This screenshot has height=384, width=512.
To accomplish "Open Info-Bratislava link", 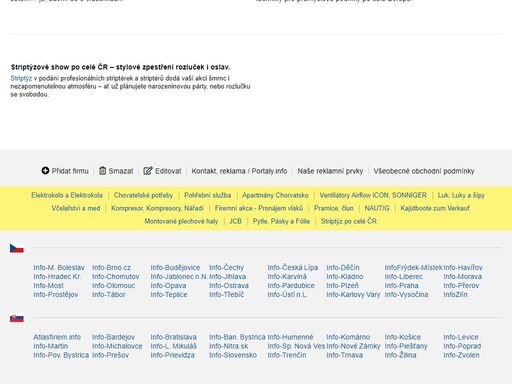I will 173,337.
